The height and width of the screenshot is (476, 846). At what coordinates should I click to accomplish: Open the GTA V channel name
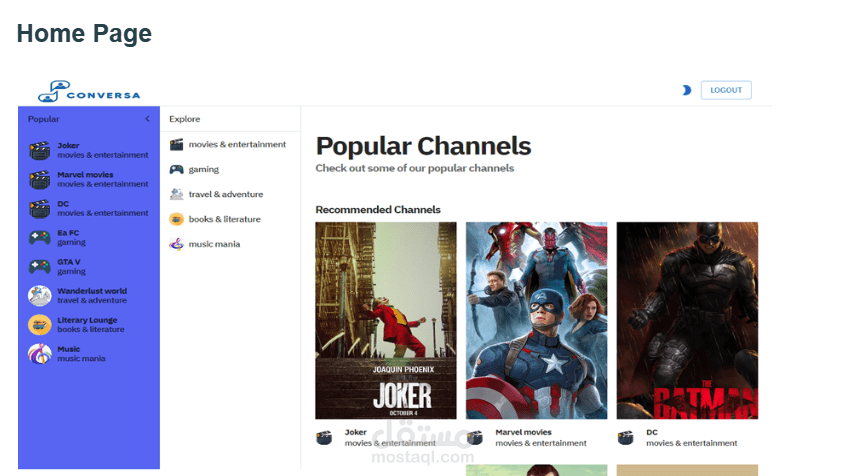(69, 262)
